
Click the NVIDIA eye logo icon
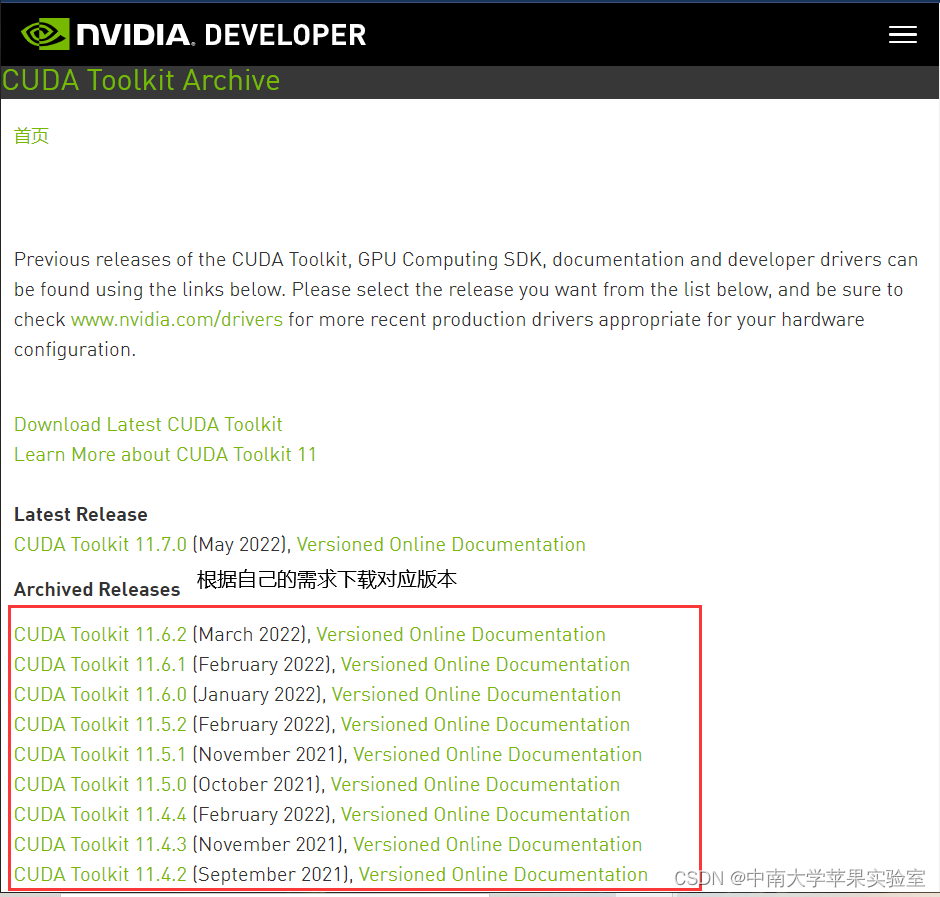click(45, 34)
